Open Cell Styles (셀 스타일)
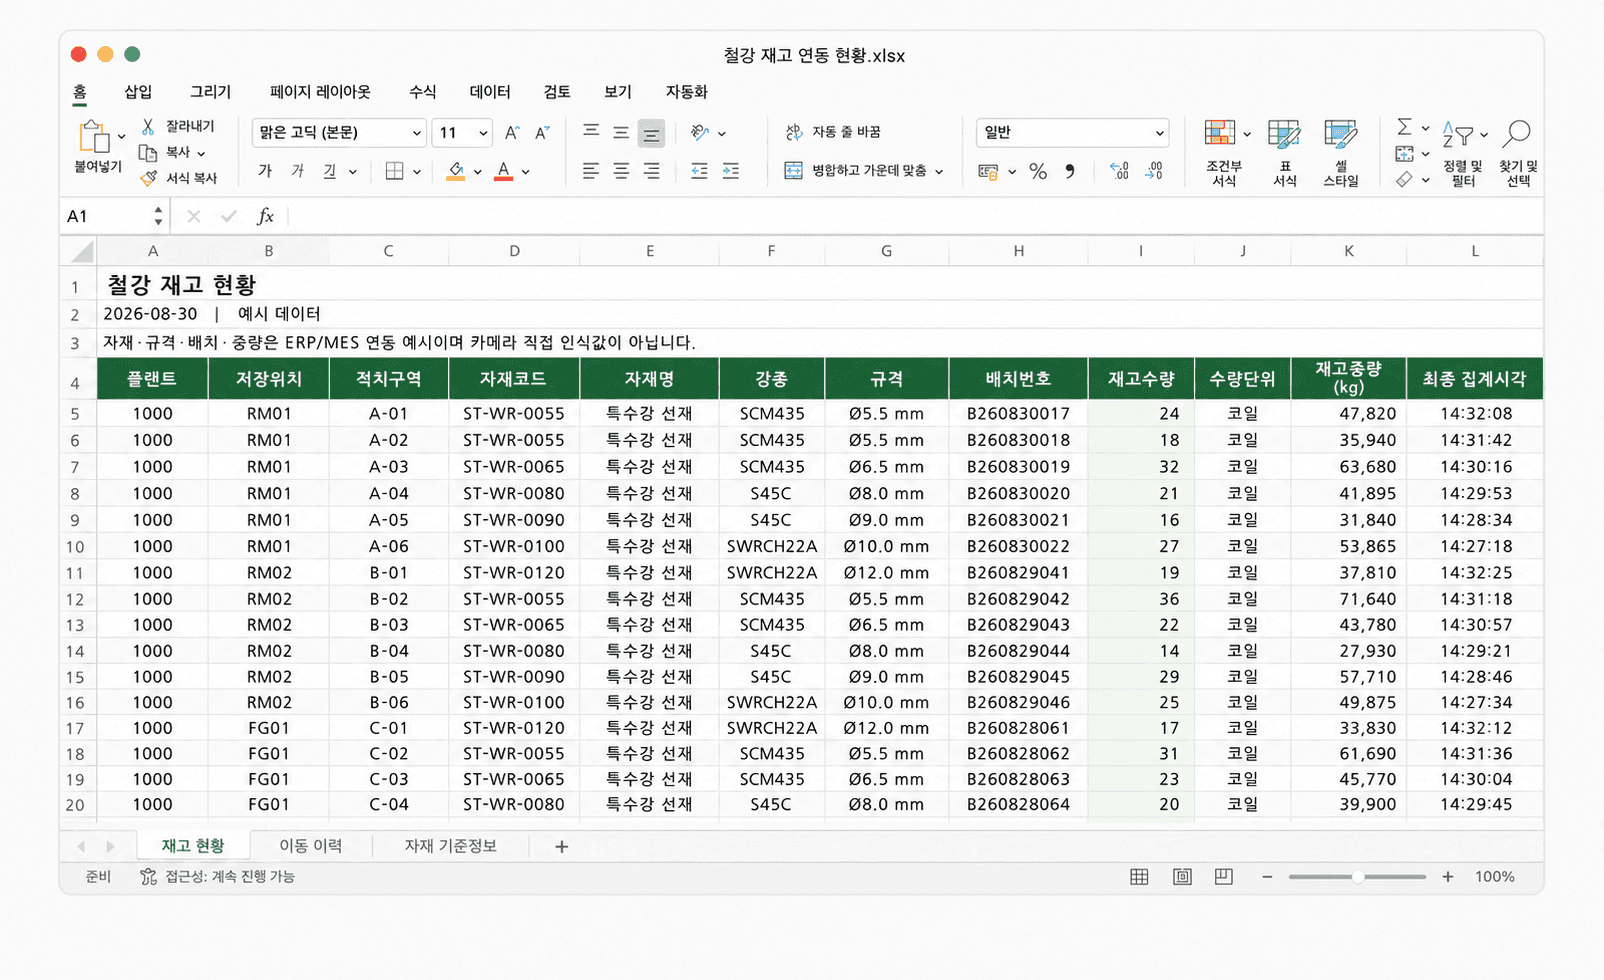 (1341, 152)
